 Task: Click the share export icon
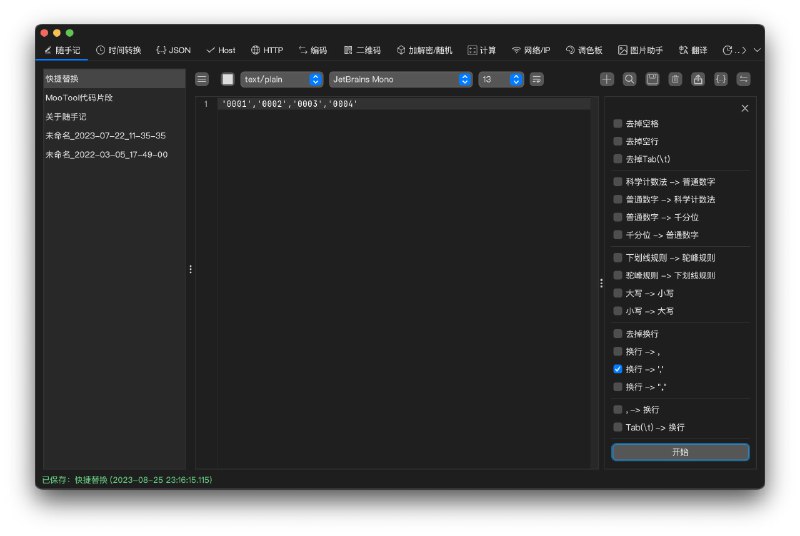click(x=698, y=79)
